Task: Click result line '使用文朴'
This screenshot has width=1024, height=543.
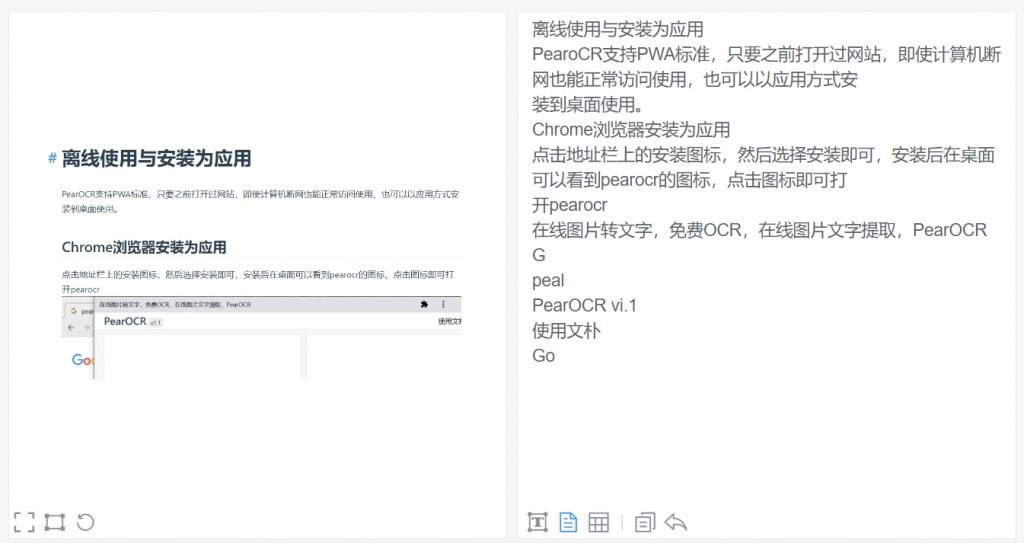Action: (566, 331)
